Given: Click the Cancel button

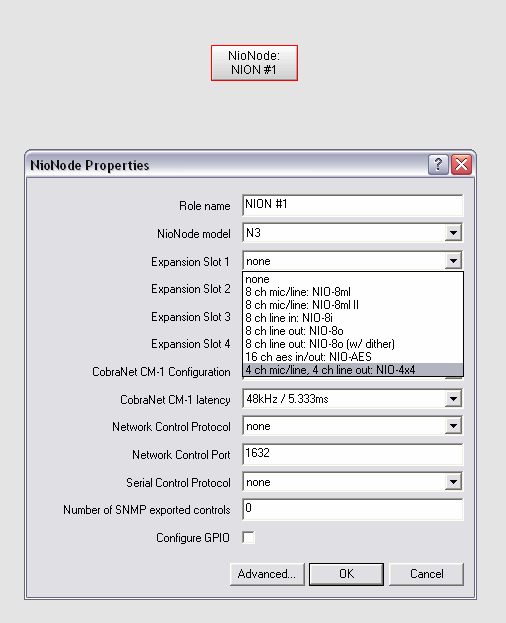Looking at the screenshot, I should click(427, 574).
